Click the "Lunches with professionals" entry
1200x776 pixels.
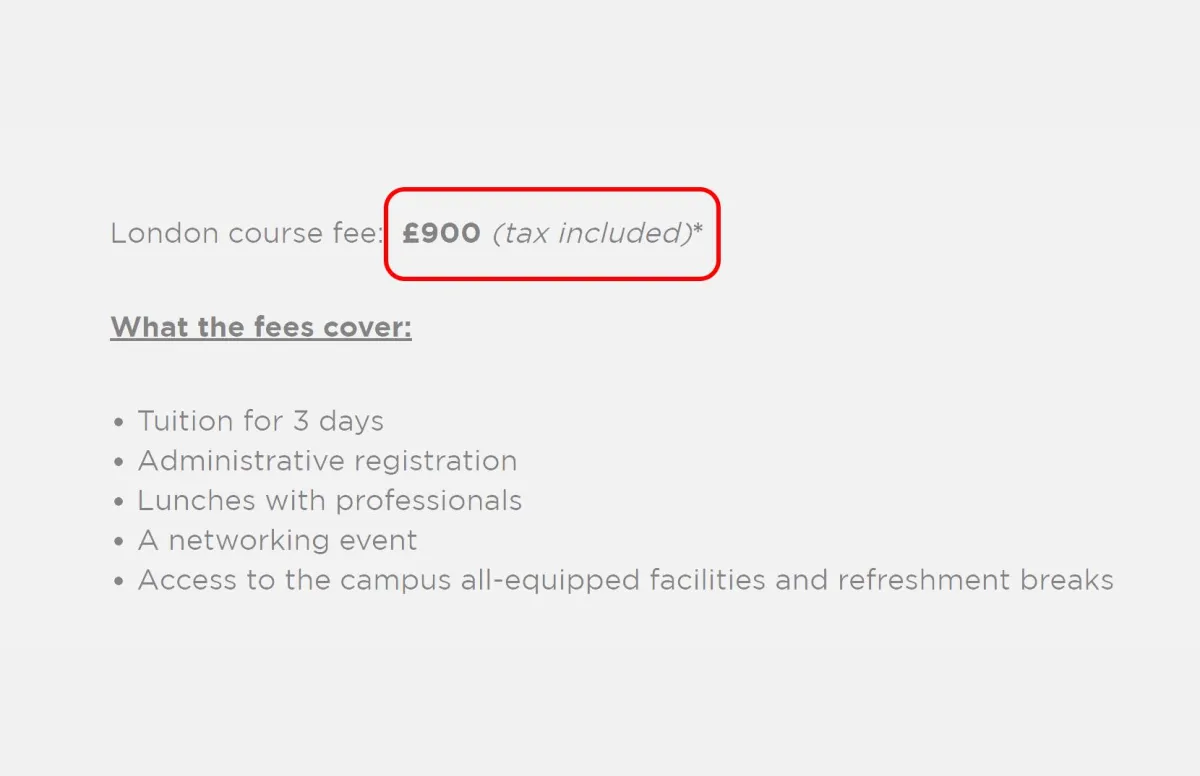[x=329, y=500]
